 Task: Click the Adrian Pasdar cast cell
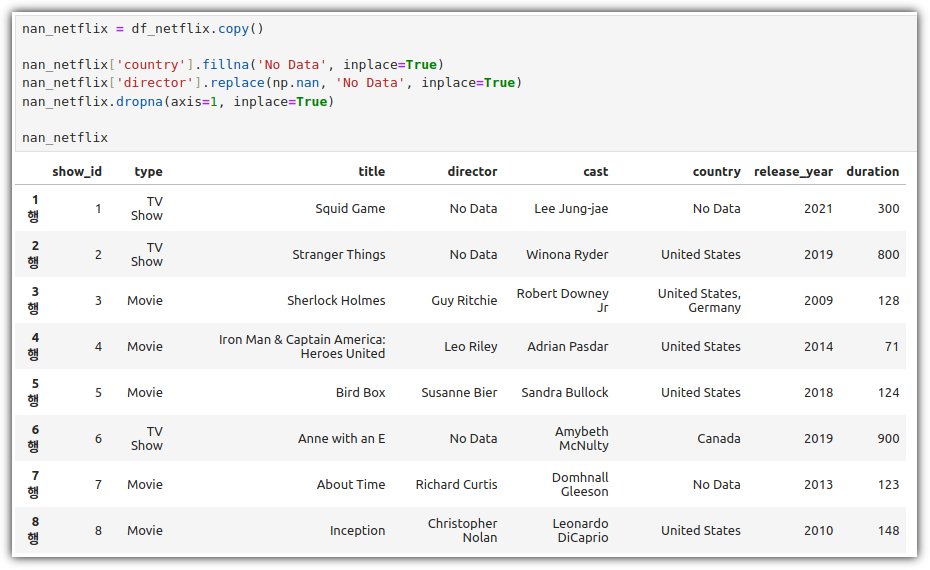pyautogui.click(x=568, y=346)
